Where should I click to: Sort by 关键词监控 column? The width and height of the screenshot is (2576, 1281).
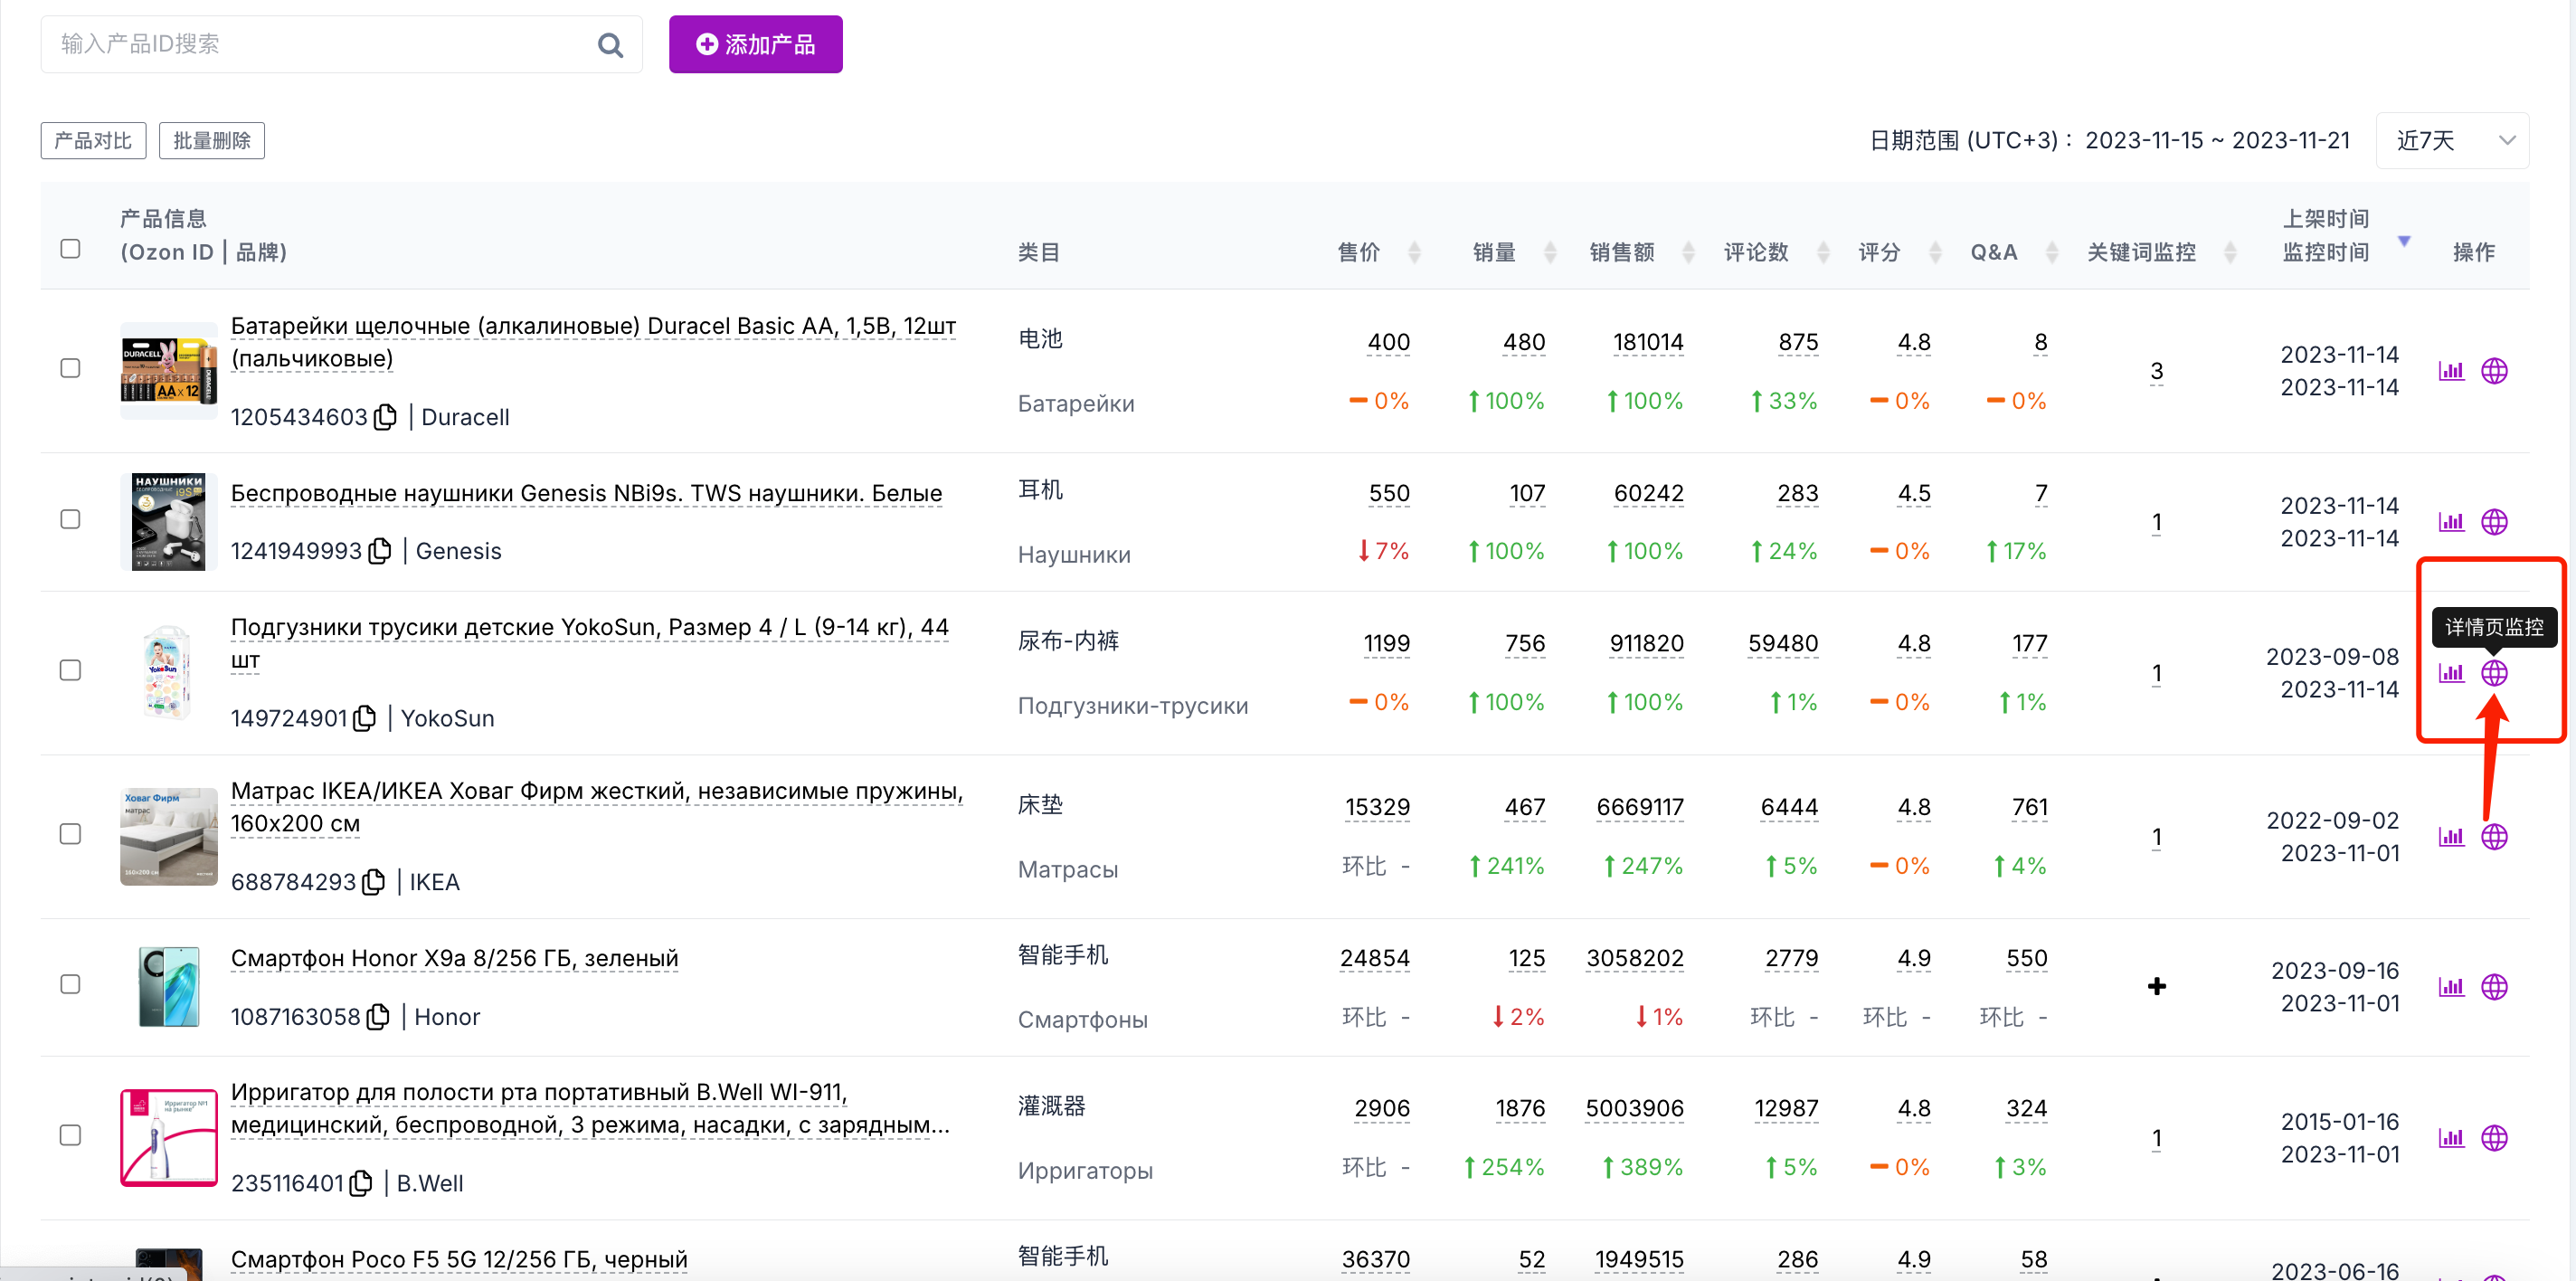(2230, 252)
